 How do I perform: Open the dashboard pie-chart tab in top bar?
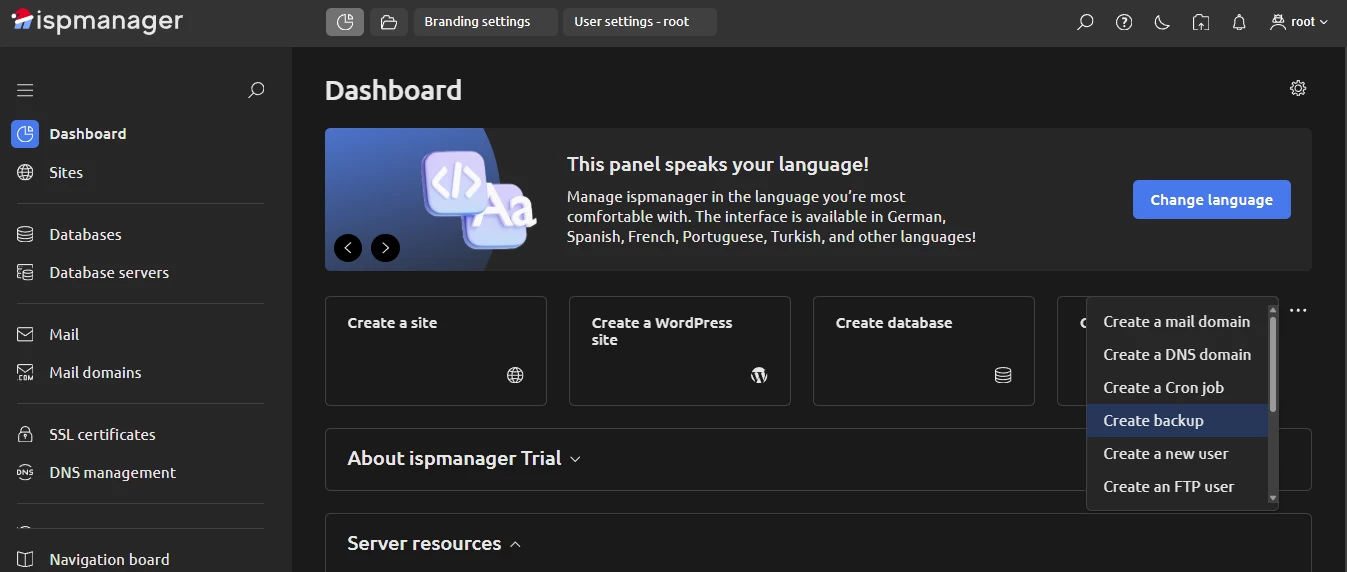point(345,22)
